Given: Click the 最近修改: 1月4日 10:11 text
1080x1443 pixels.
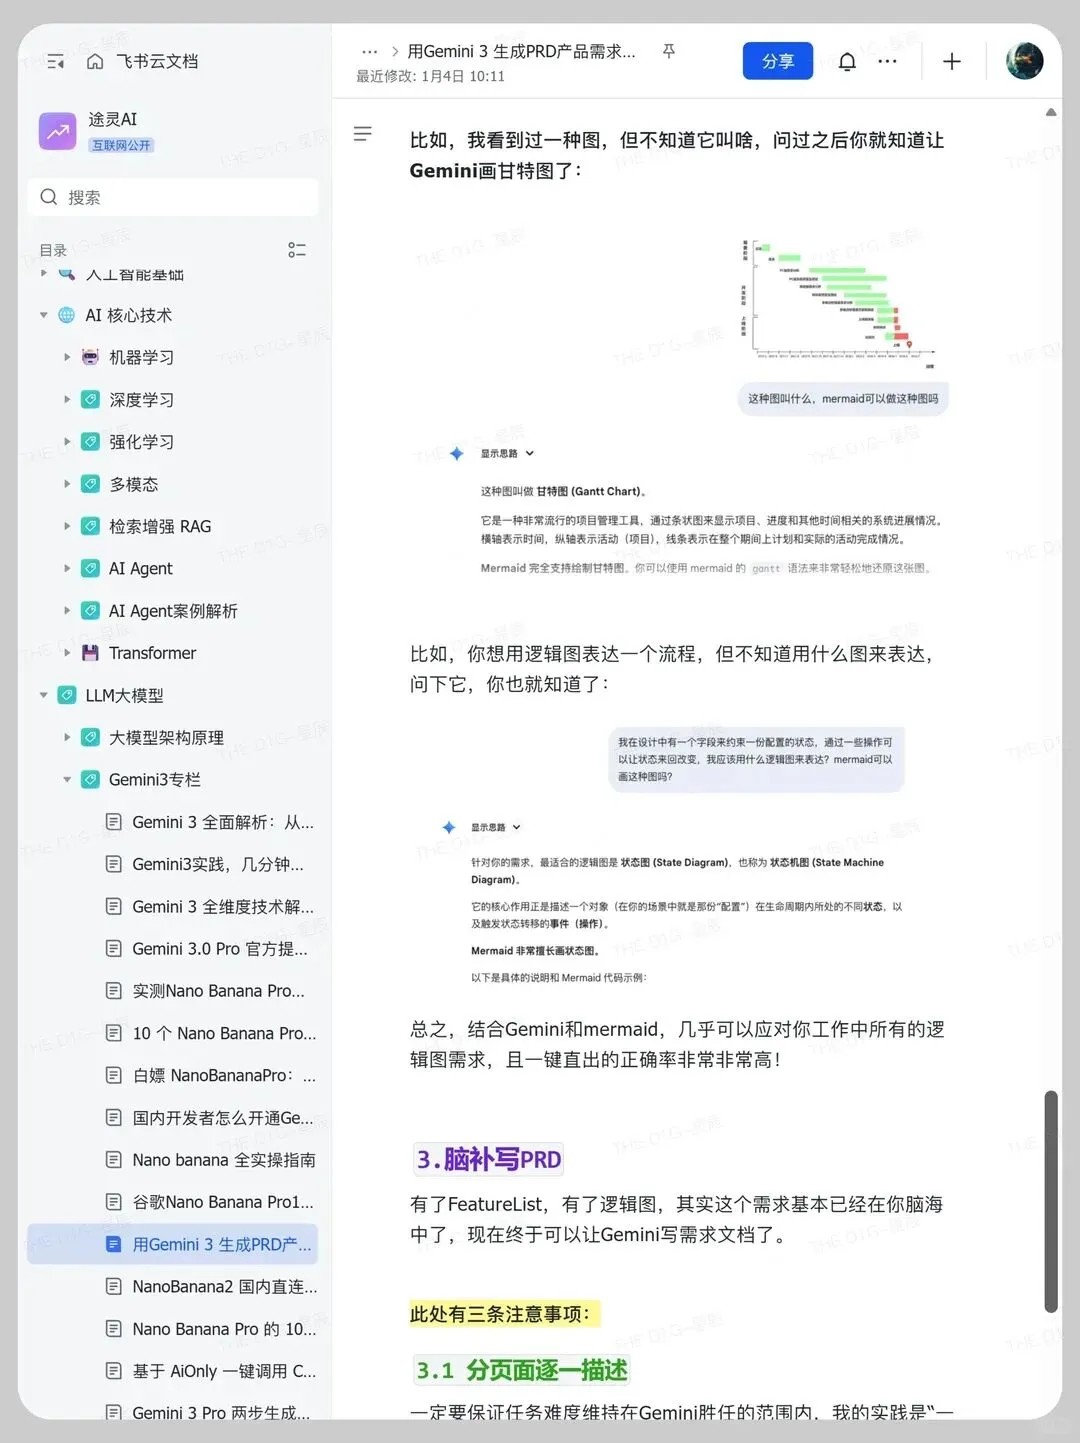Looking at the screenshot, I should coord(431,76).
